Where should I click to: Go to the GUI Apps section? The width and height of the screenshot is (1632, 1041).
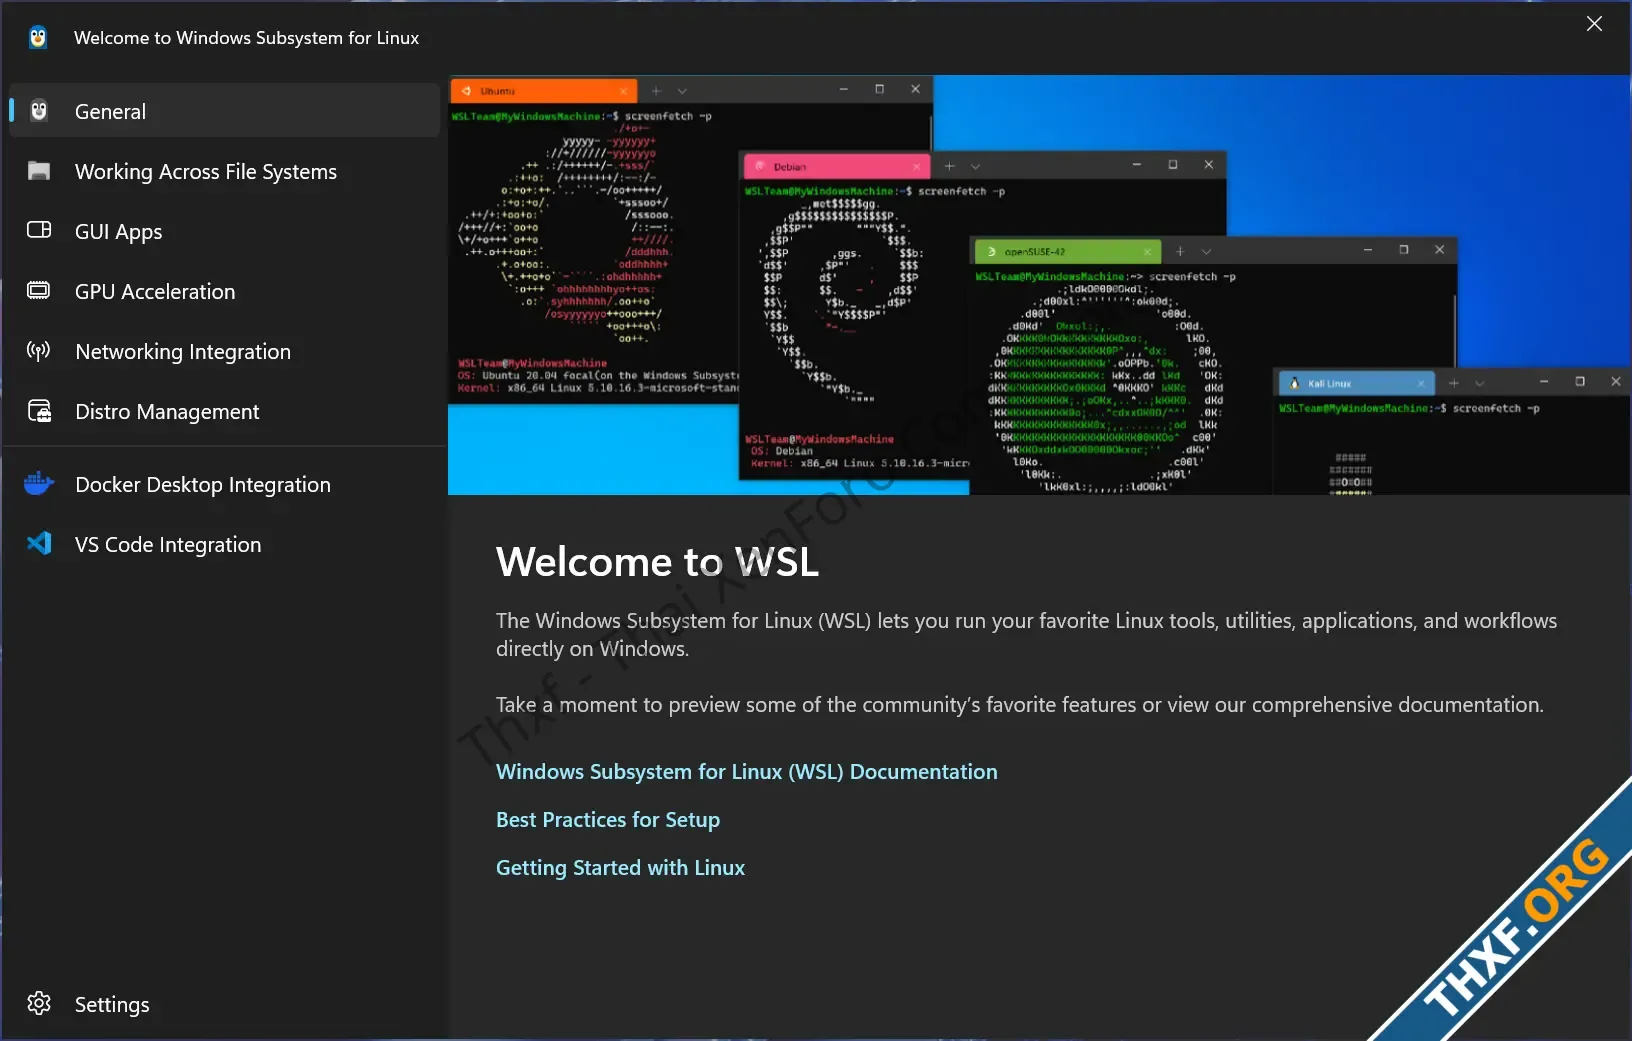point(225,231)
